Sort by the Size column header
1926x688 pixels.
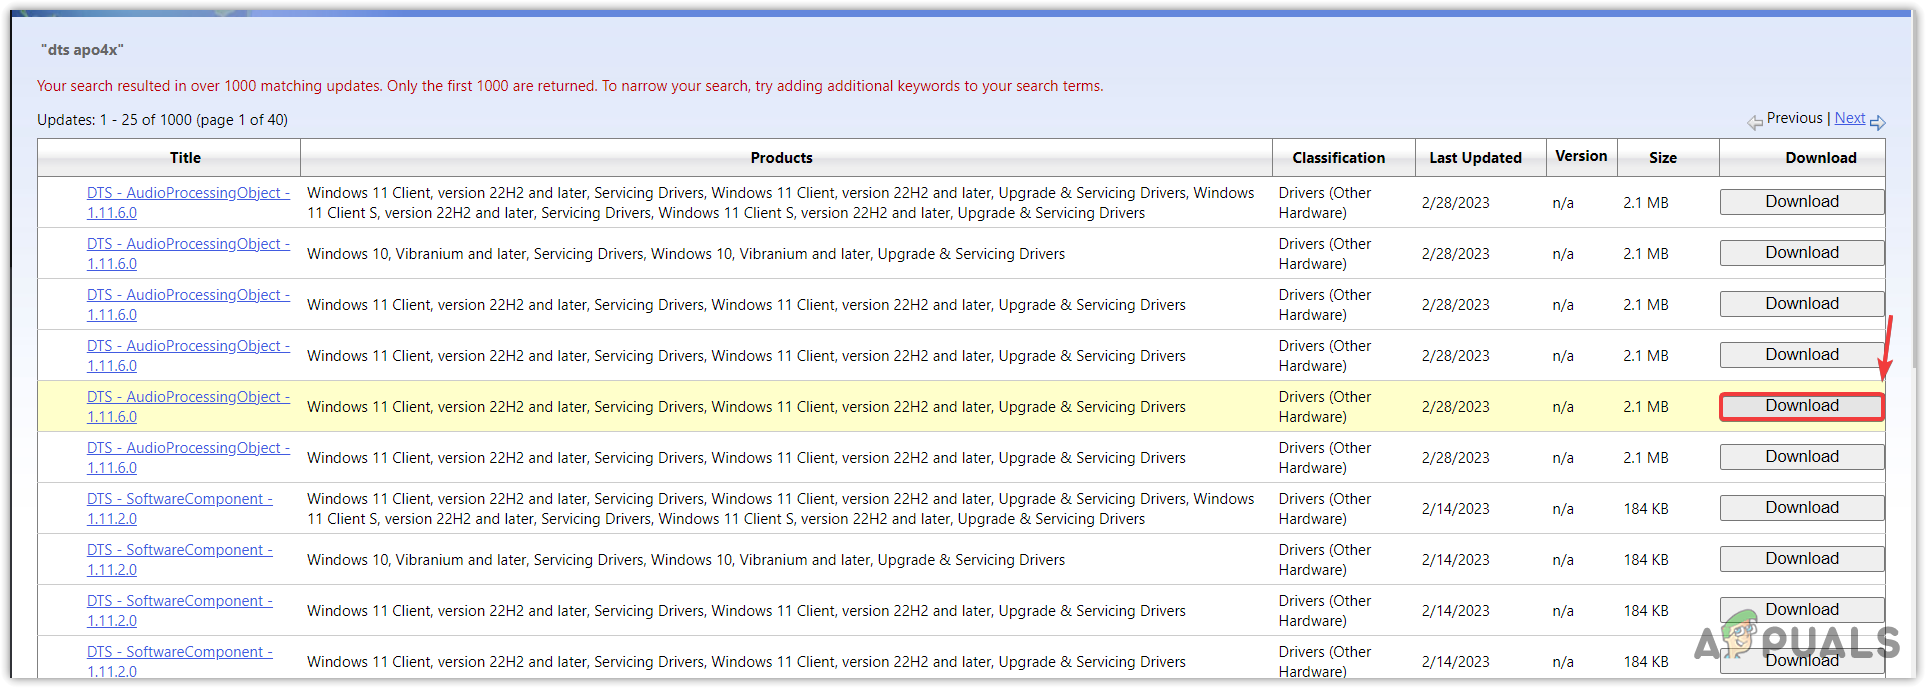click(x=1662, y=158)
